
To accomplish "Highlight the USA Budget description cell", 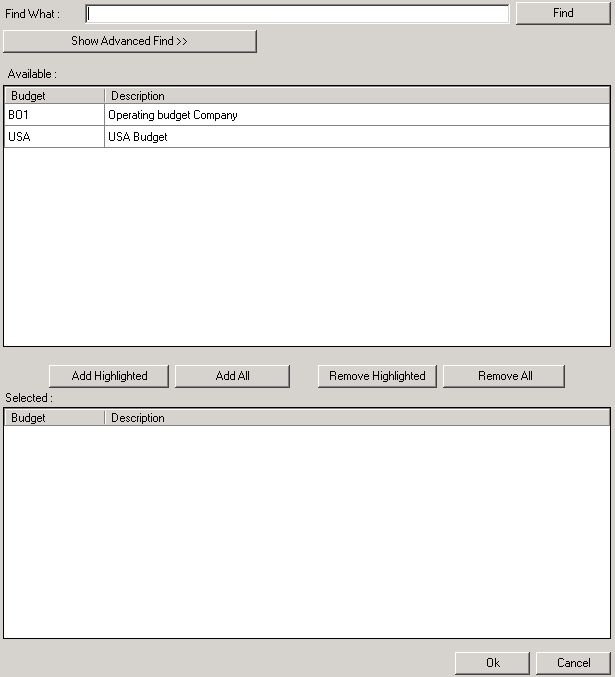I will tap(356, 137).
